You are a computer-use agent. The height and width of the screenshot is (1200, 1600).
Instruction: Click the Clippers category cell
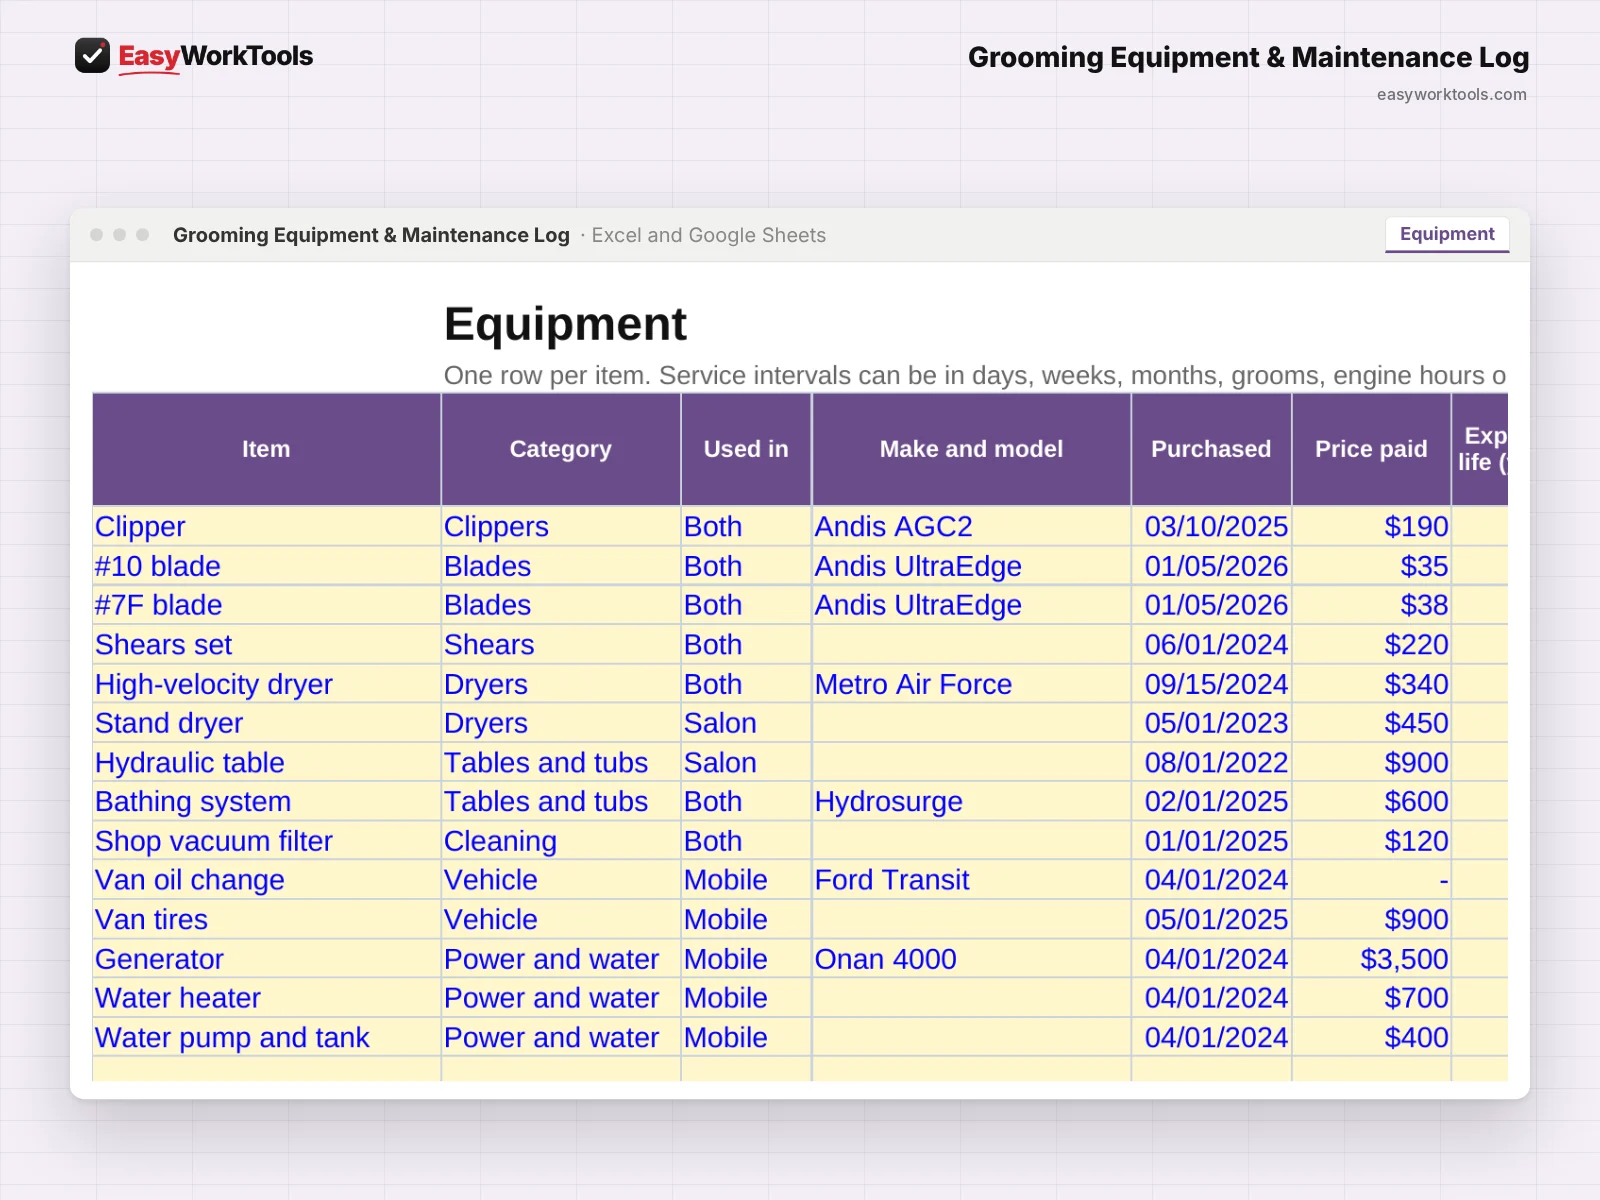click(561, 527)
